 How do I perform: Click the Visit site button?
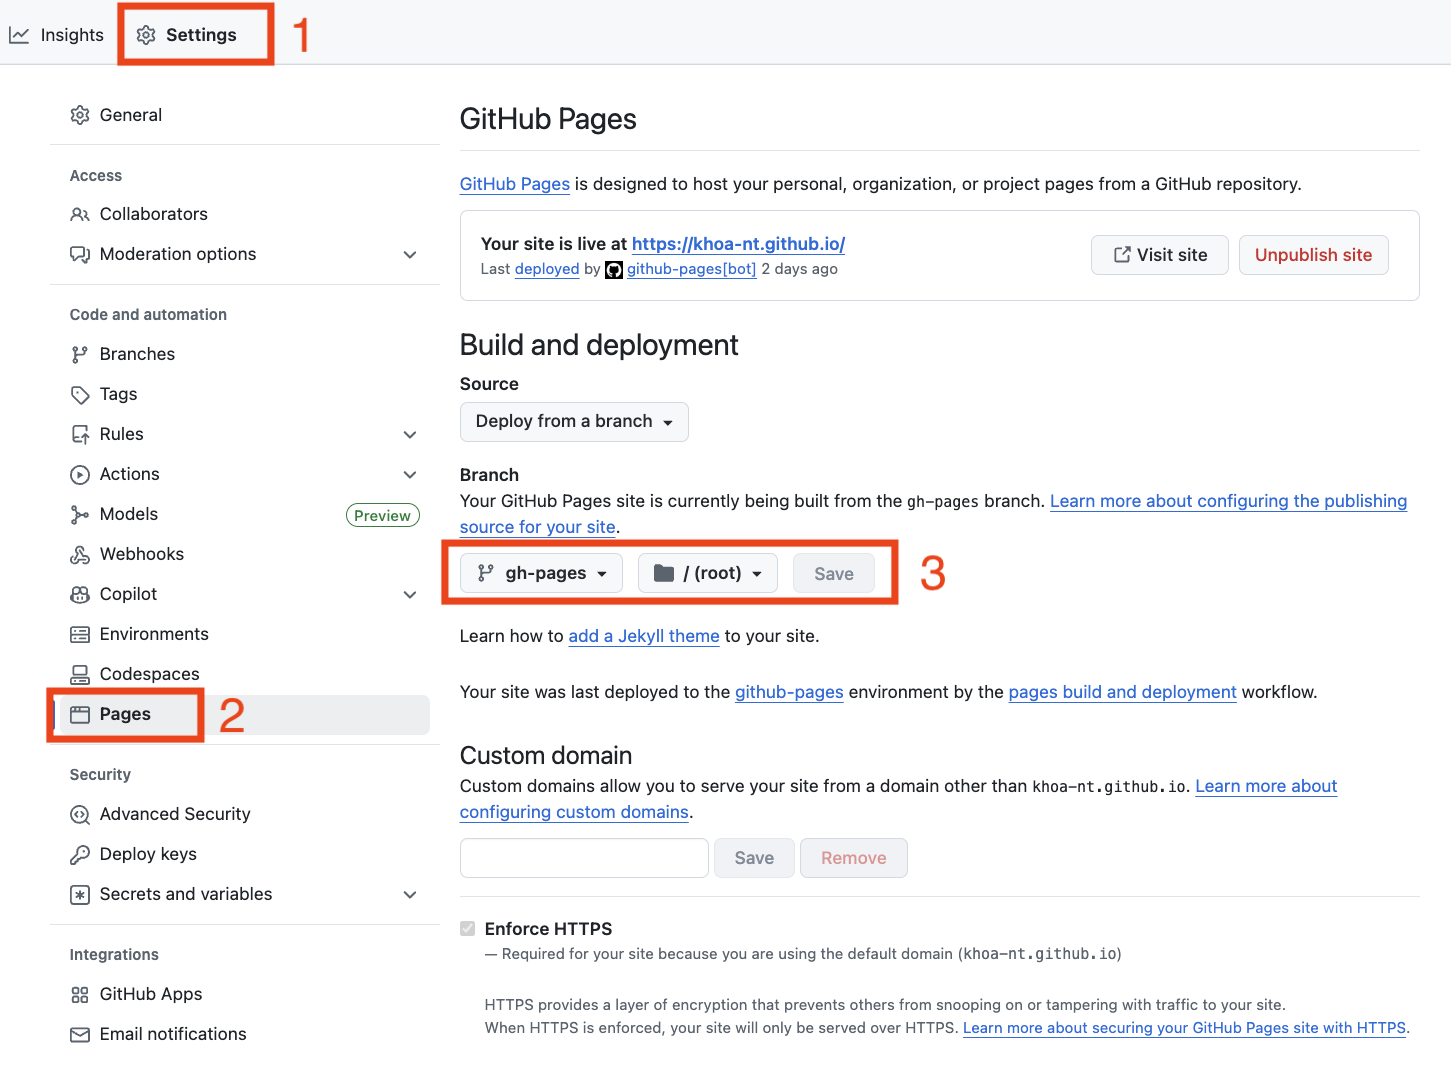(1159, 255)
